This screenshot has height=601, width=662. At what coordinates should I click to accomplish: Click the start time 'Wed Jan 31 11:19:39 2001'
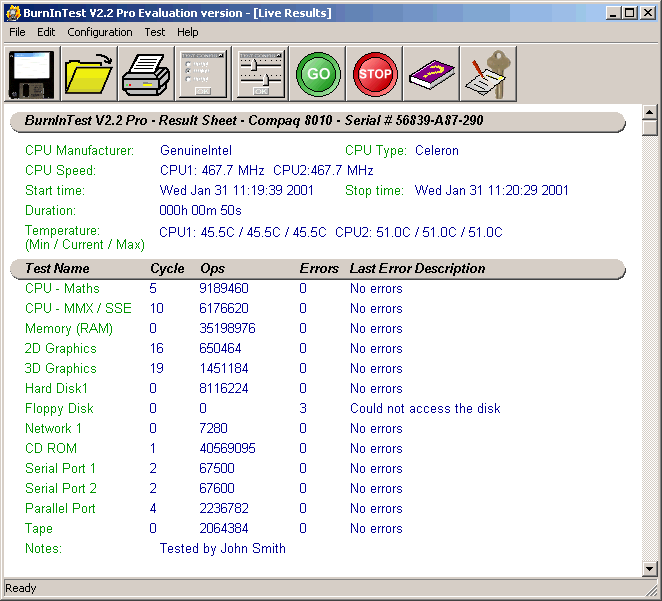pyautogui.click(x=236, y=190)
